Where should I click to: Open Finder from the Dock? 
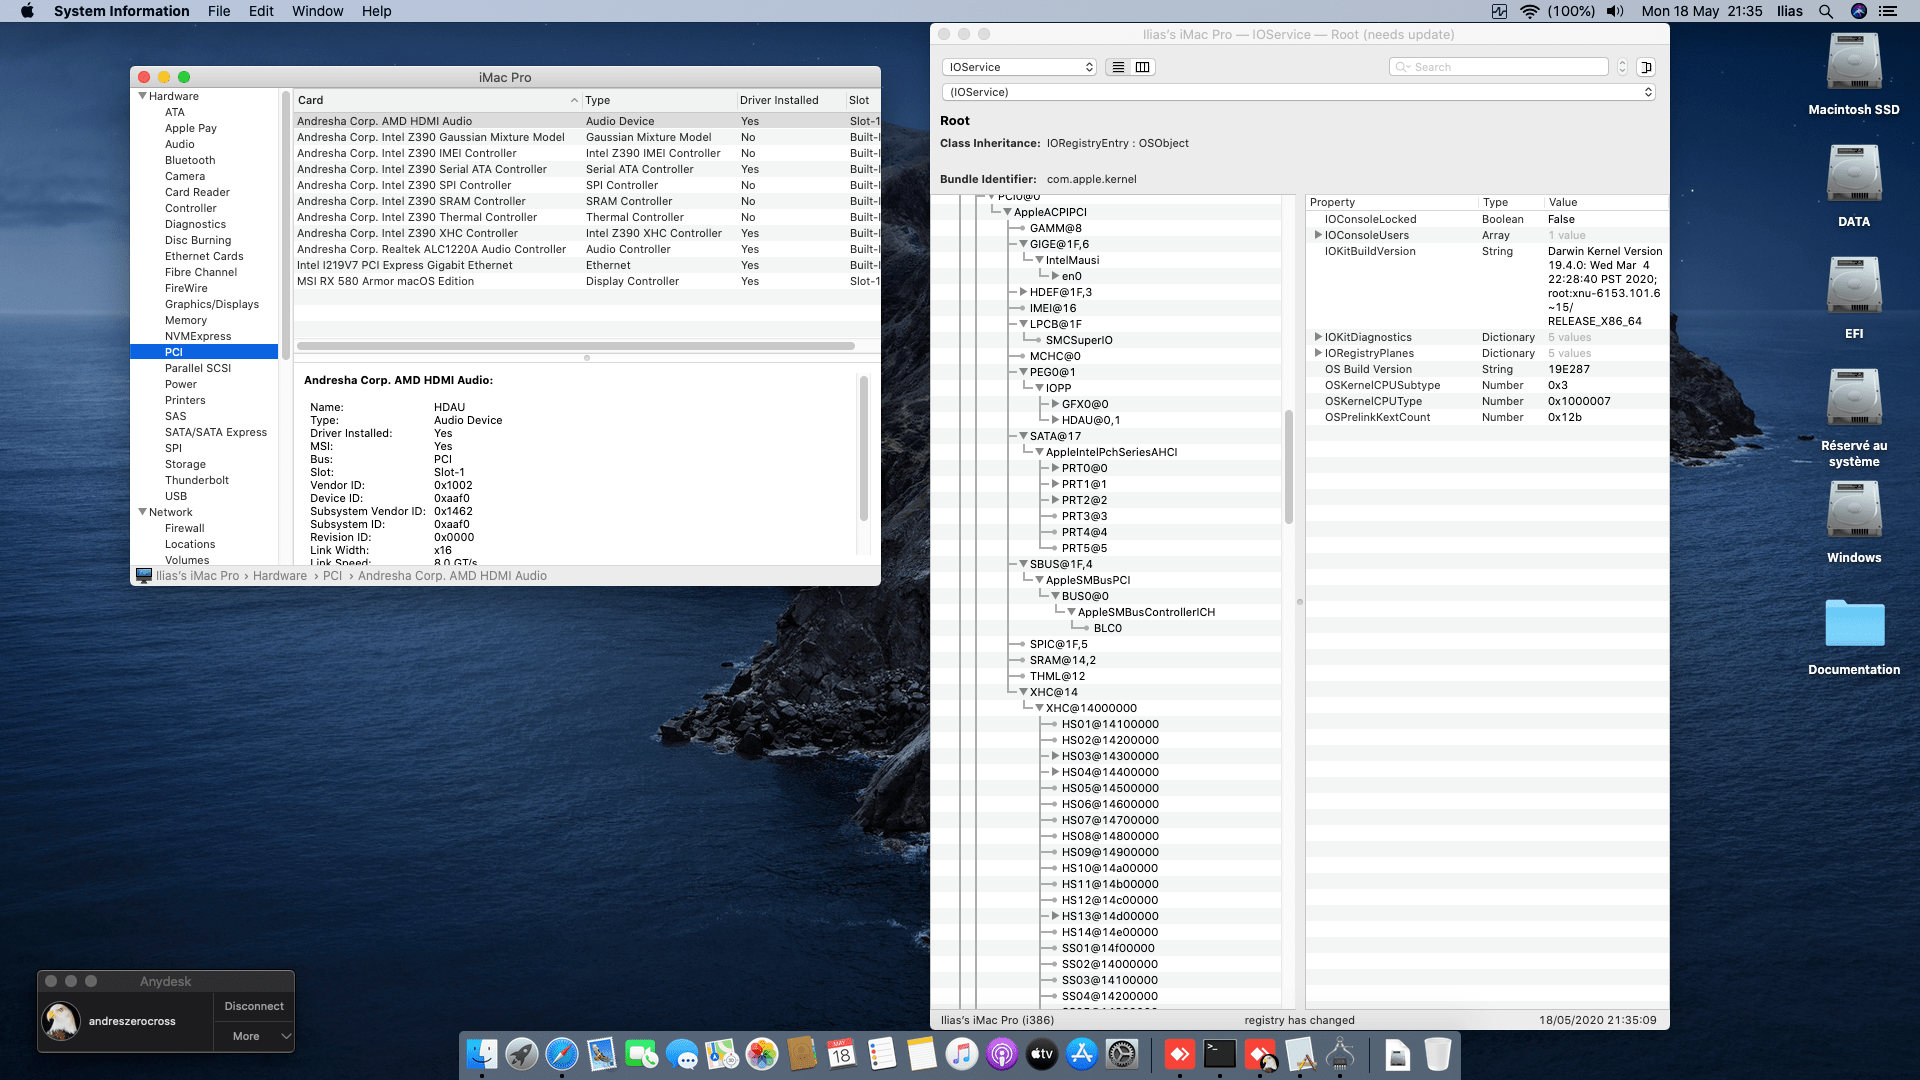pyautogui.click(x=482, y=1054)
